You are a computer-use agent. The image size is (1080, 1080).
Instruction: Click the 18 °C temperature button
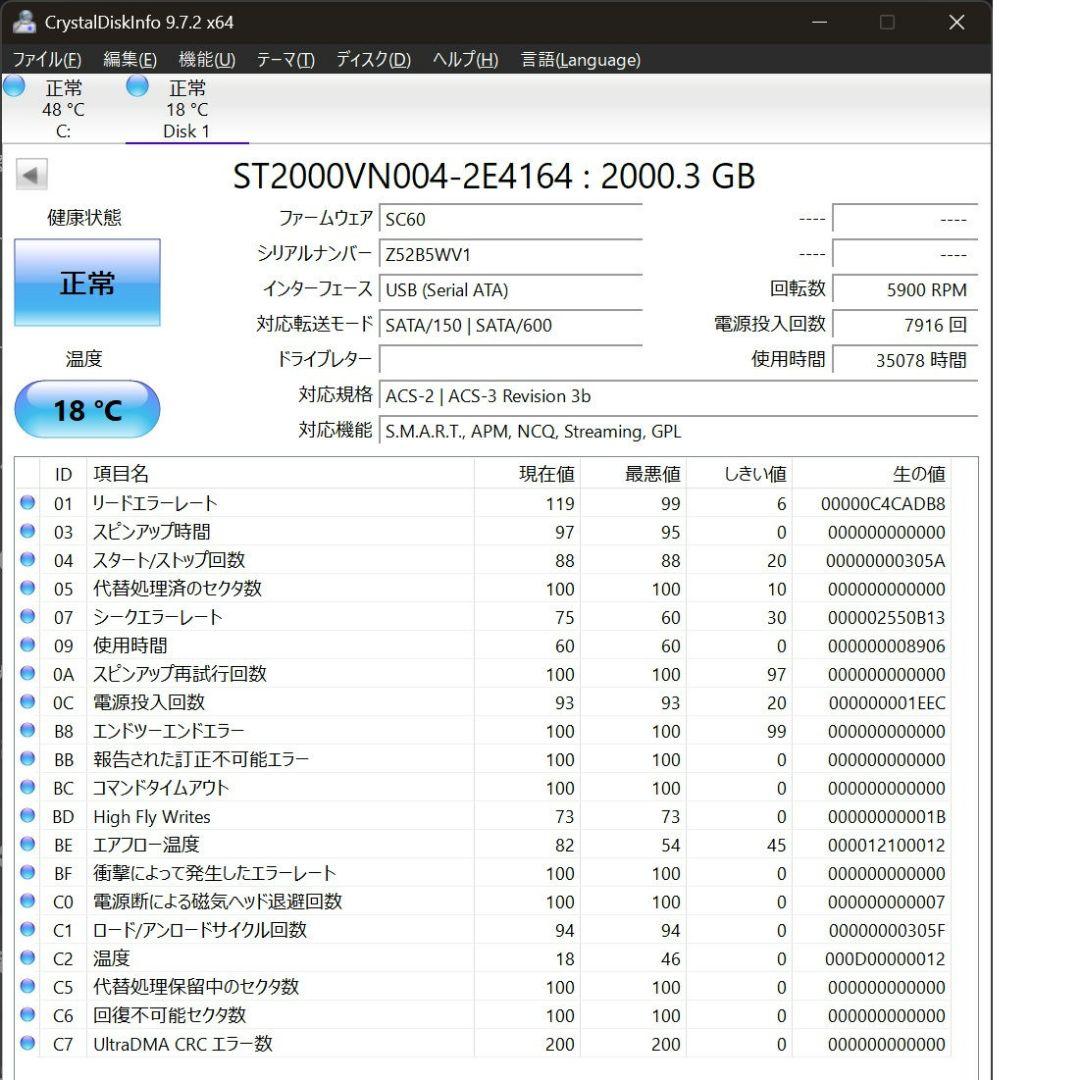click(x=87, y=410)
